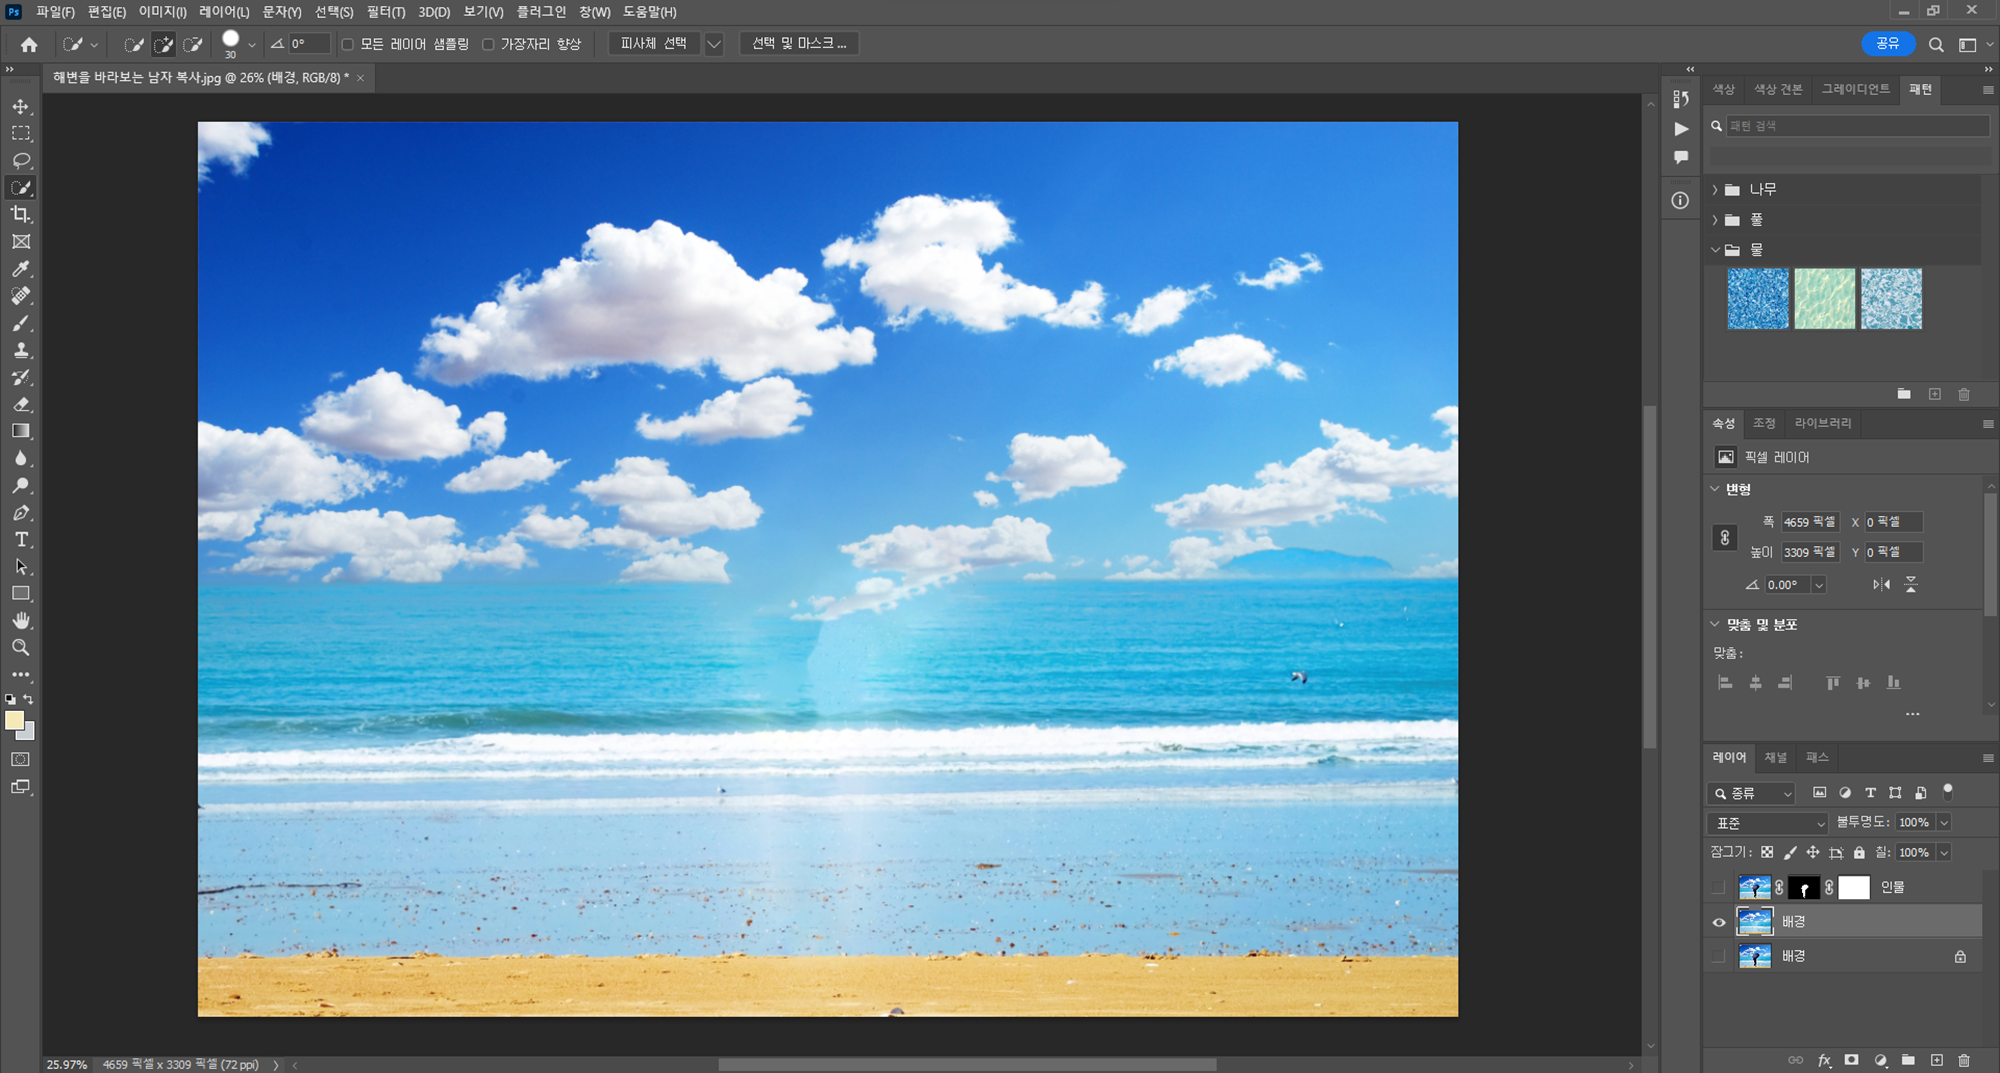This screenshot has height=1073, width=2000.
Task: Open the search icon at top right
Action: (x=1936, y=44)
